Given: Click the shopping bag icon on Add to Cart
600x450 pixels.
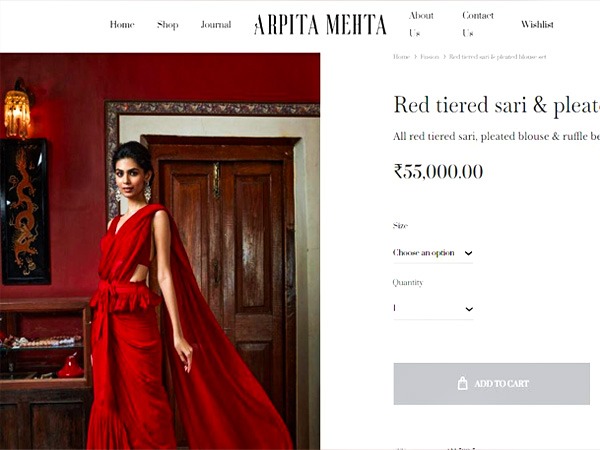Looking at the screenshot, I should pyautogui.click(x=462, y=383).
